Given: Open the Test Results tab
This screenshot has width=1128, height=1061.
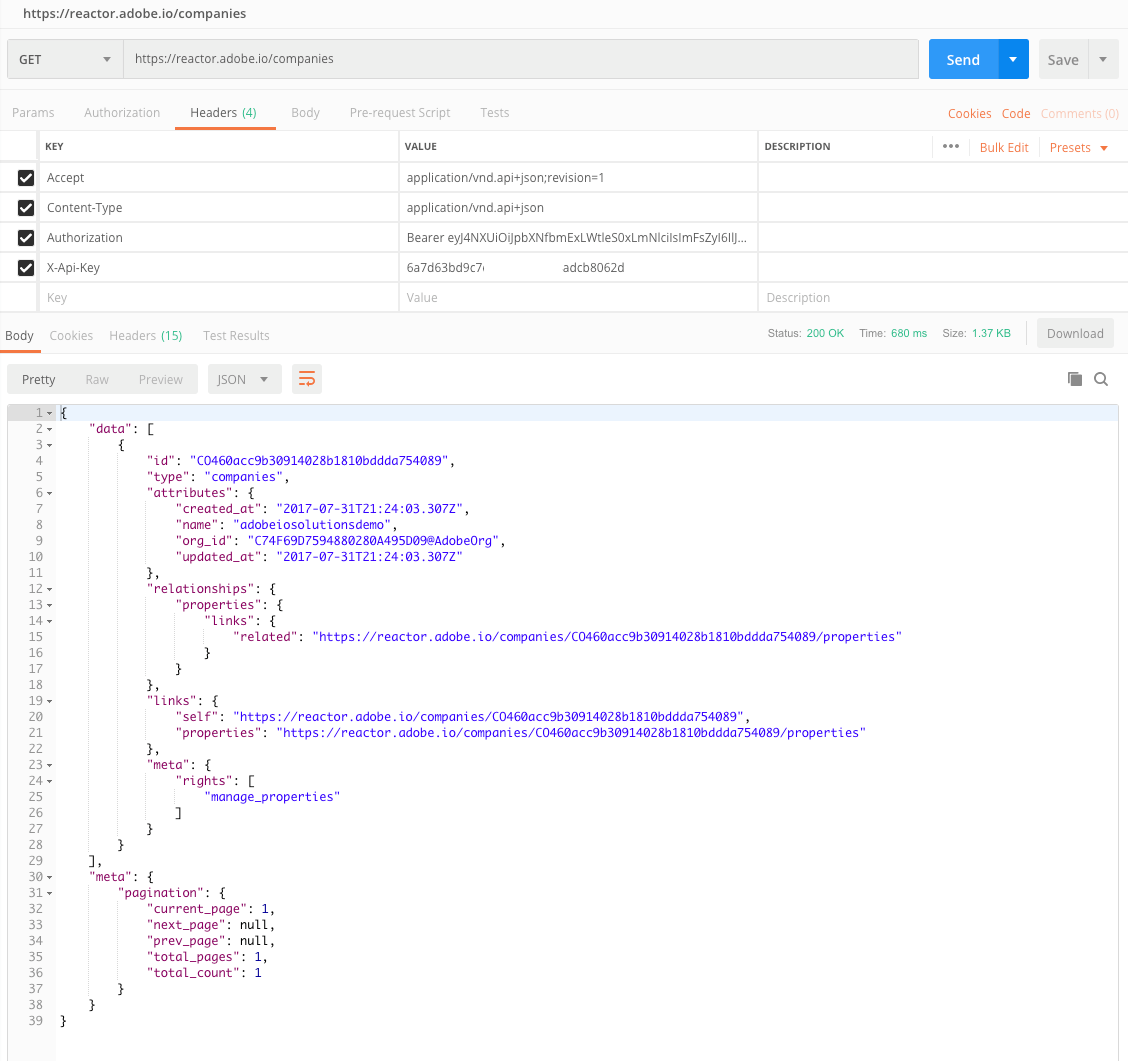Looking at the screenshot, I should coord(236,336).
